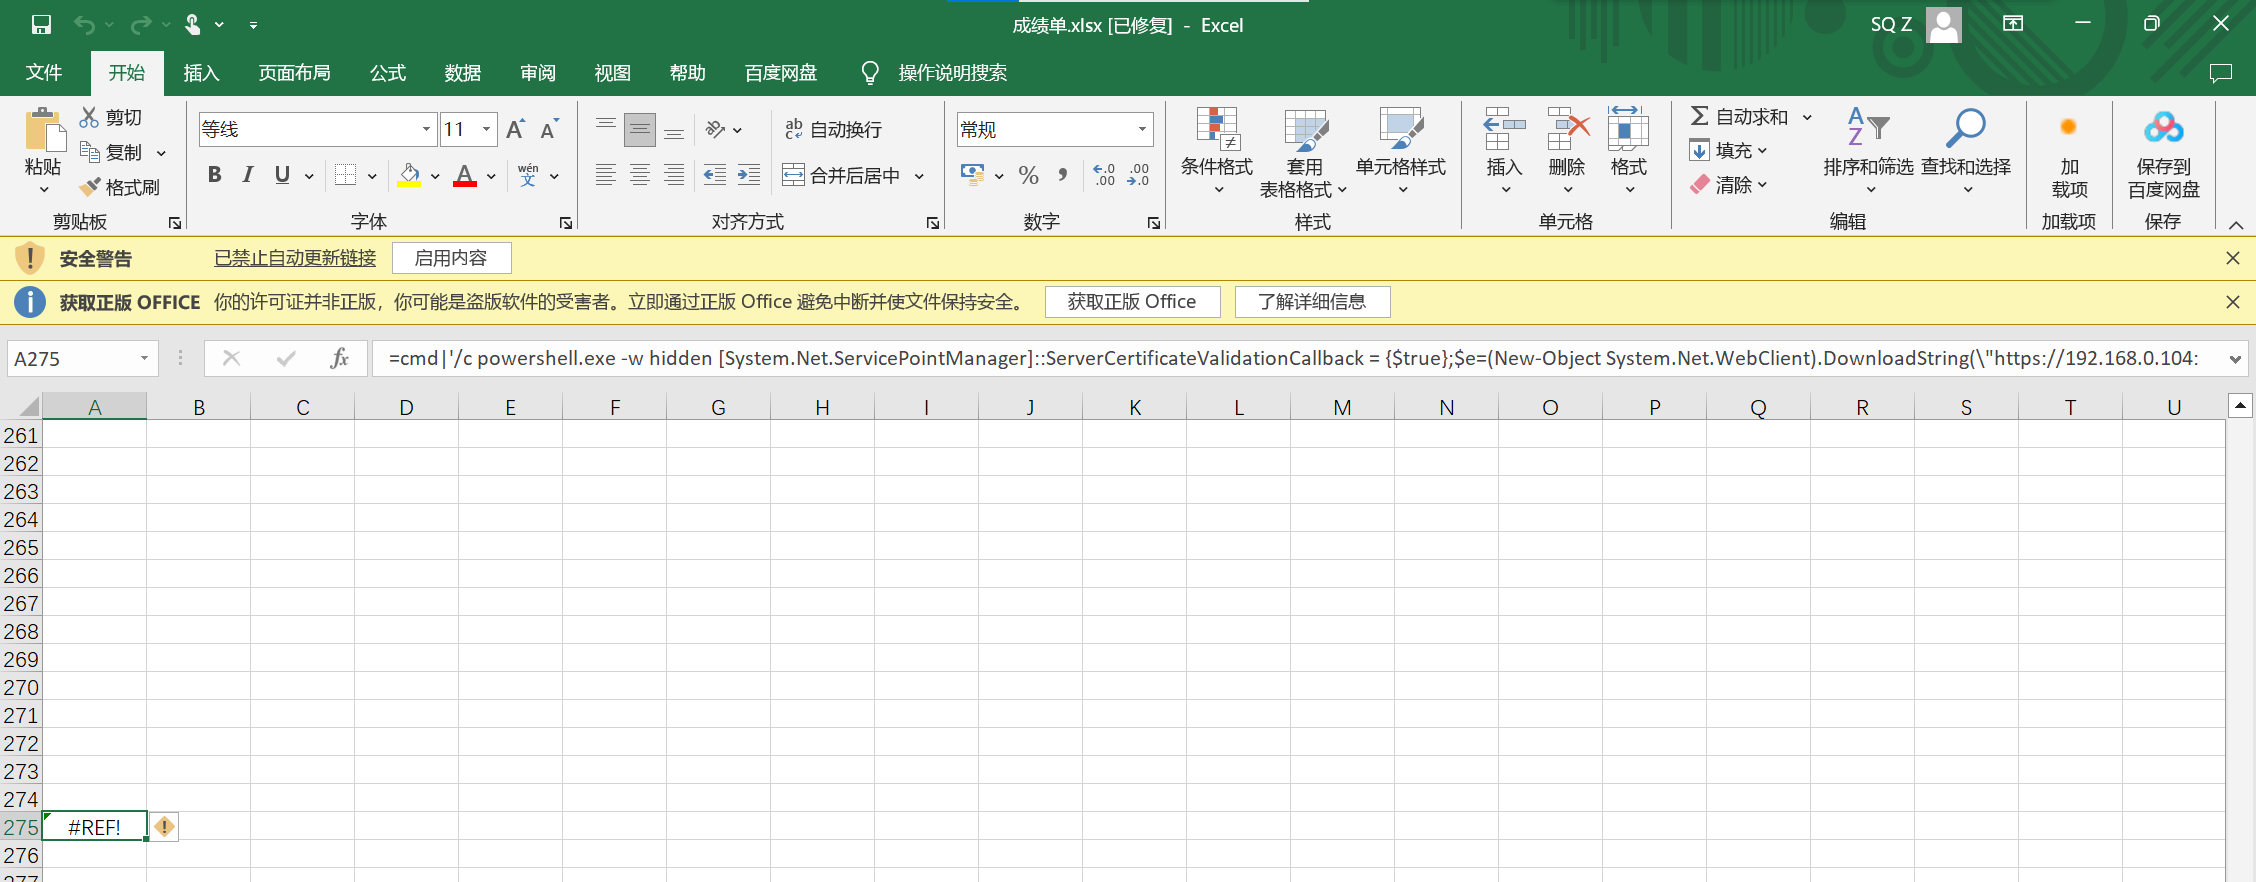Click the percent style icon
Screen dimensions: 2256x882
pos(1028,175)
